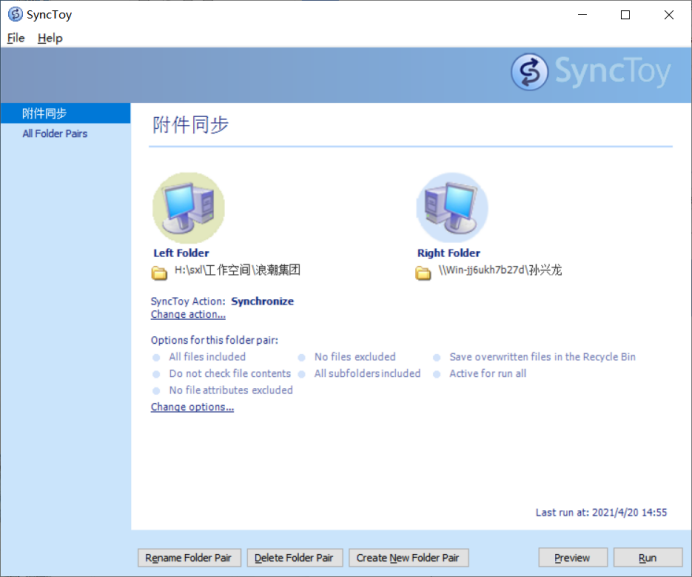This screenshot has width=692, height=577.
Task: Click the Preview button
Action: [572, 558]
